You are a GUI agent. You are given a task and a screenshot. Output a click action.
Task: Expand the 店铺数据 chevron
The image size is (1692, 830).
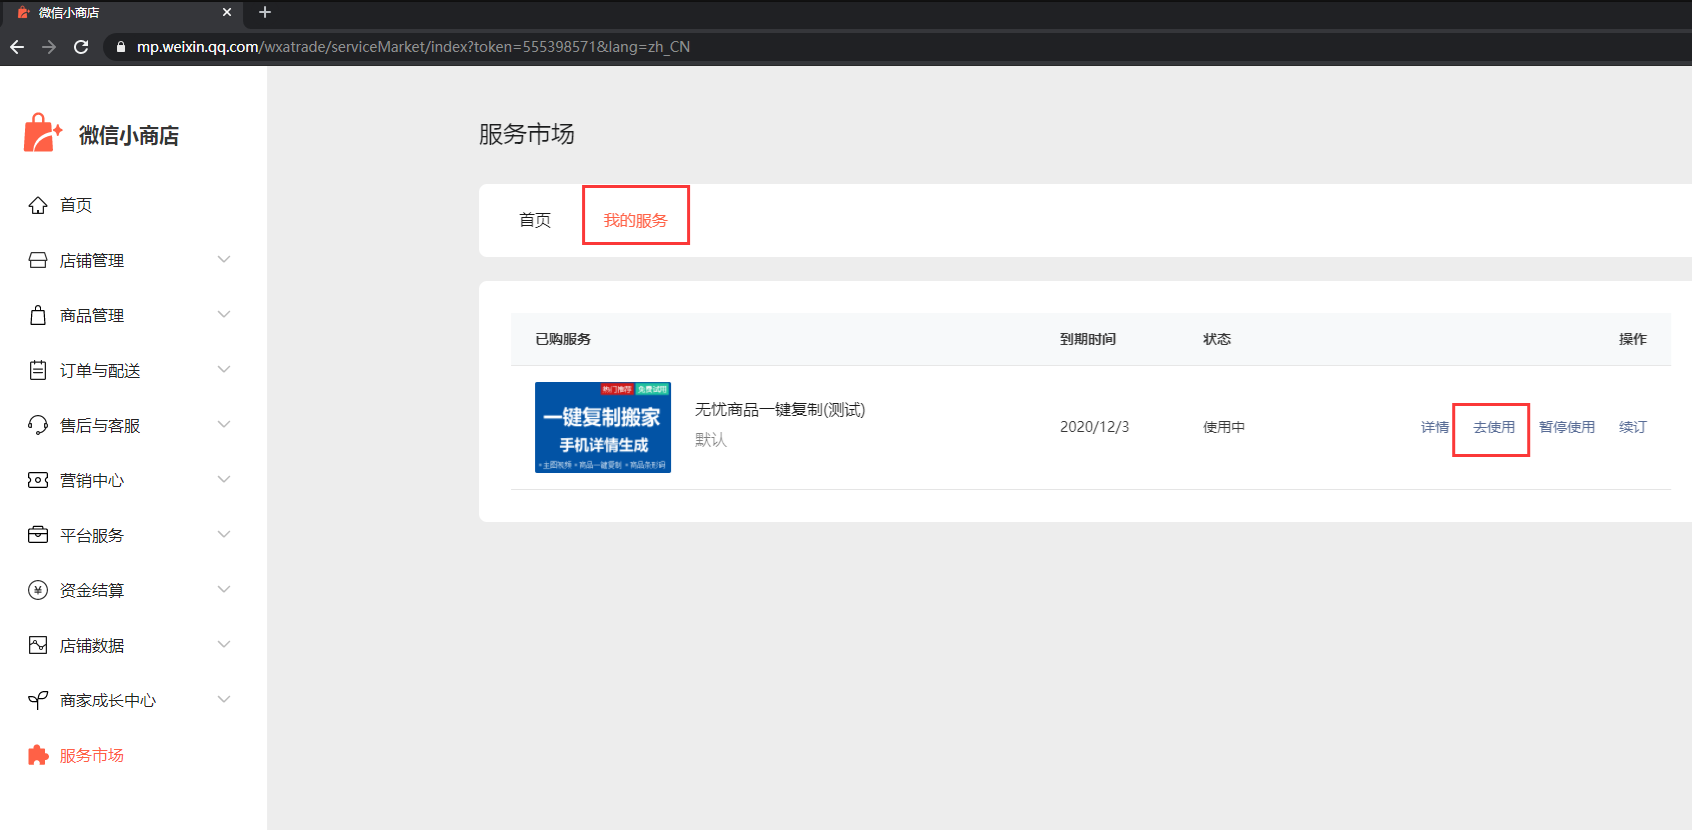point(224,645)
